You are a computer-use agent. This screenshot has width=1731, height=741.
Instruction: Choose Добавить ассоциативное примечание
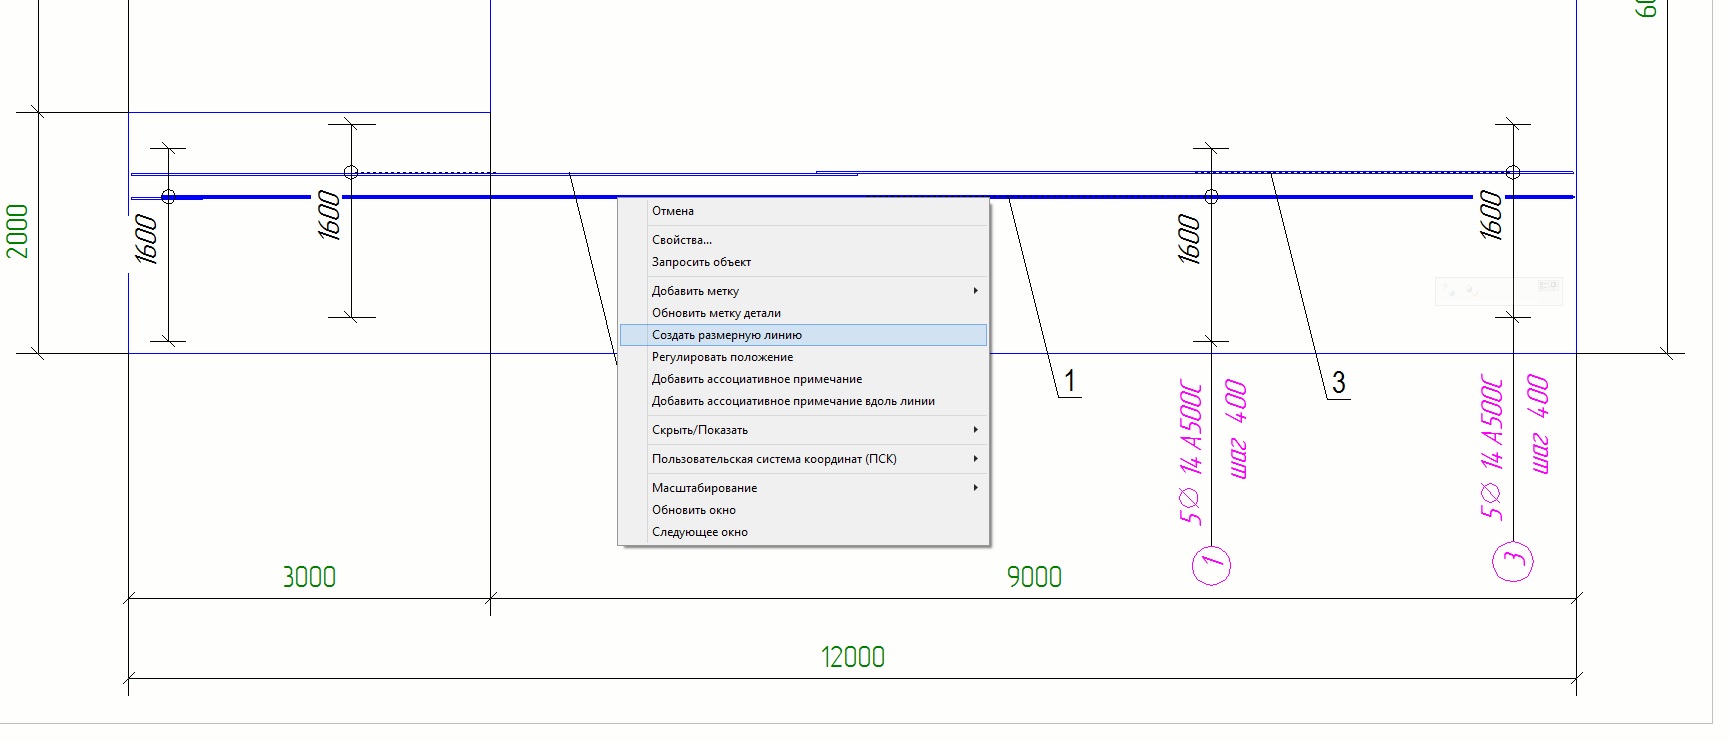757,379
